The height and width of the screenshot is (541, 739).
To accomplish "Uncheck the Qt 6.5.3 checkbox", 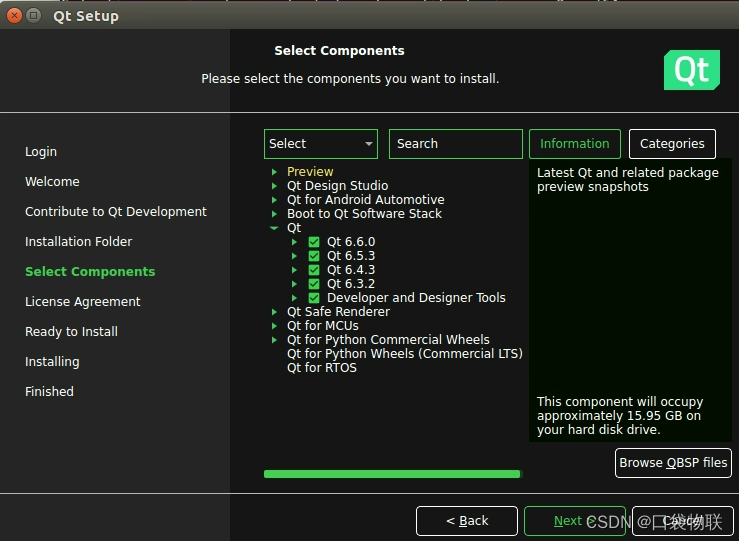I will pos(314,256).
